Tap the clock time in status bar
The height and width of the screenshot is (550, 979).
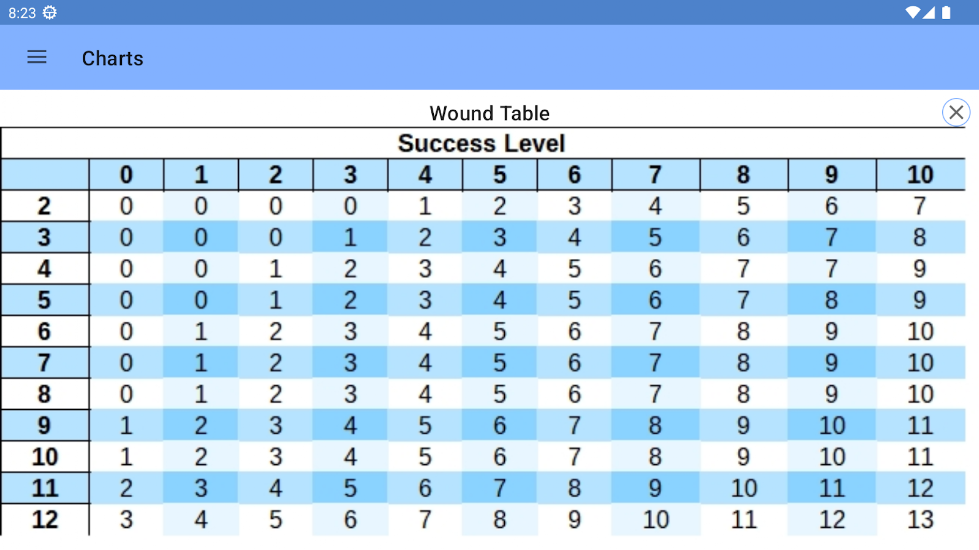pyautogui.click(x=22, y=13)
